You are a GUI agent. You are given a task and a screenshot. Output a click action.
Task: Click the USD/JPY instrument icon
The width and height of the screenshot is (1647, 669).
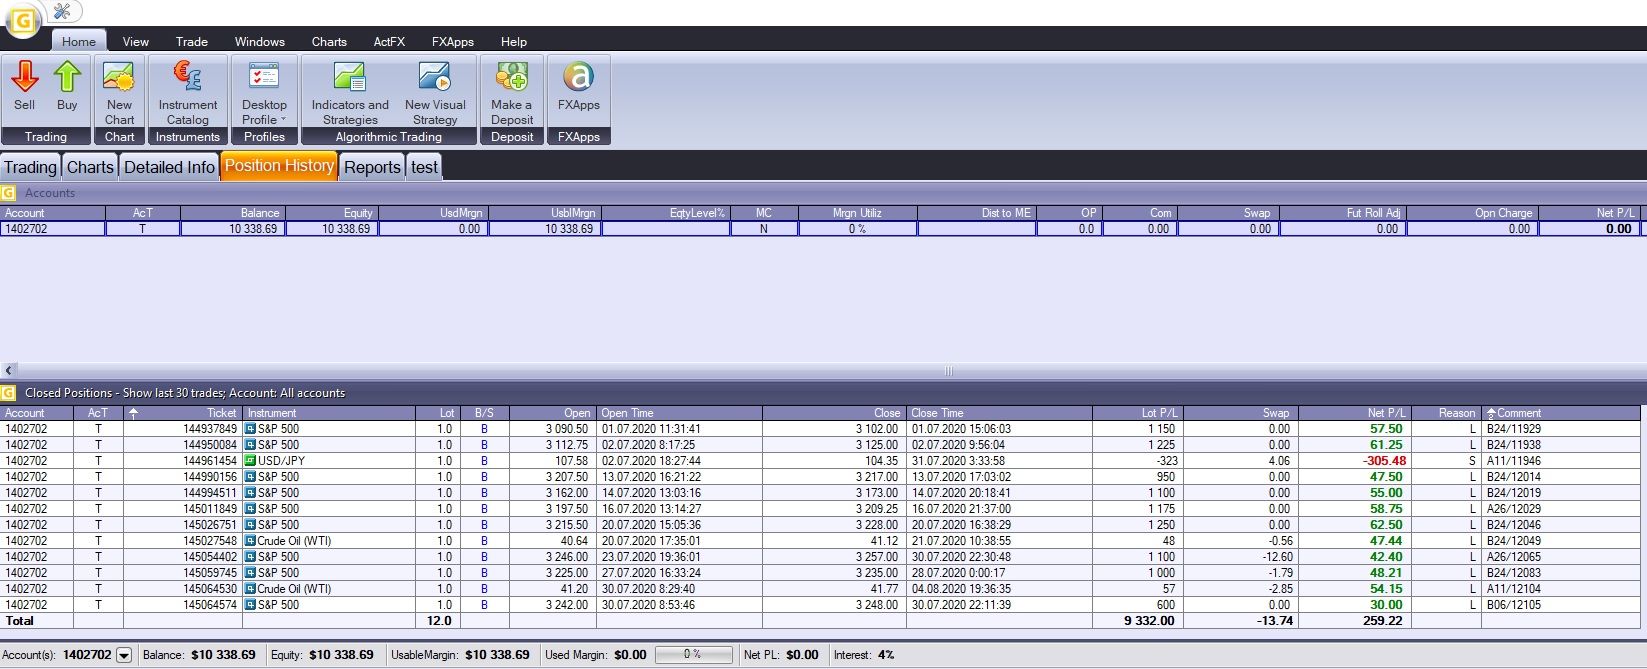coord(251,461)
